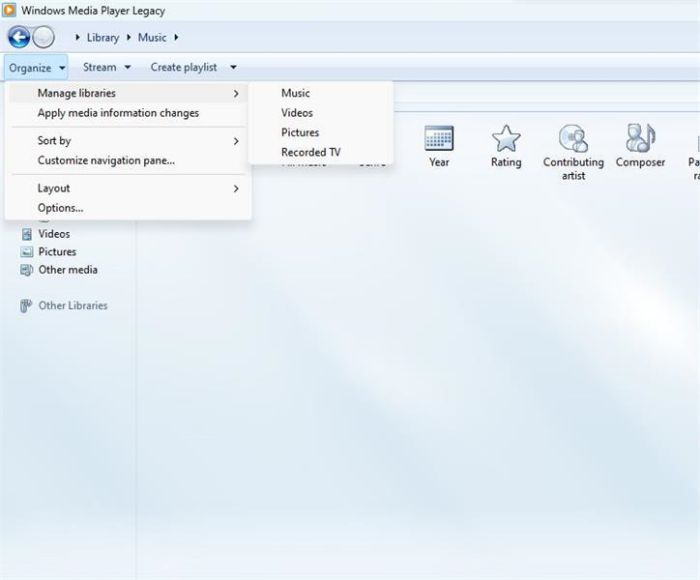This screenshot has height=580, width=700.
Task: Click the Year calendar icon
Action: pos(439,138)
